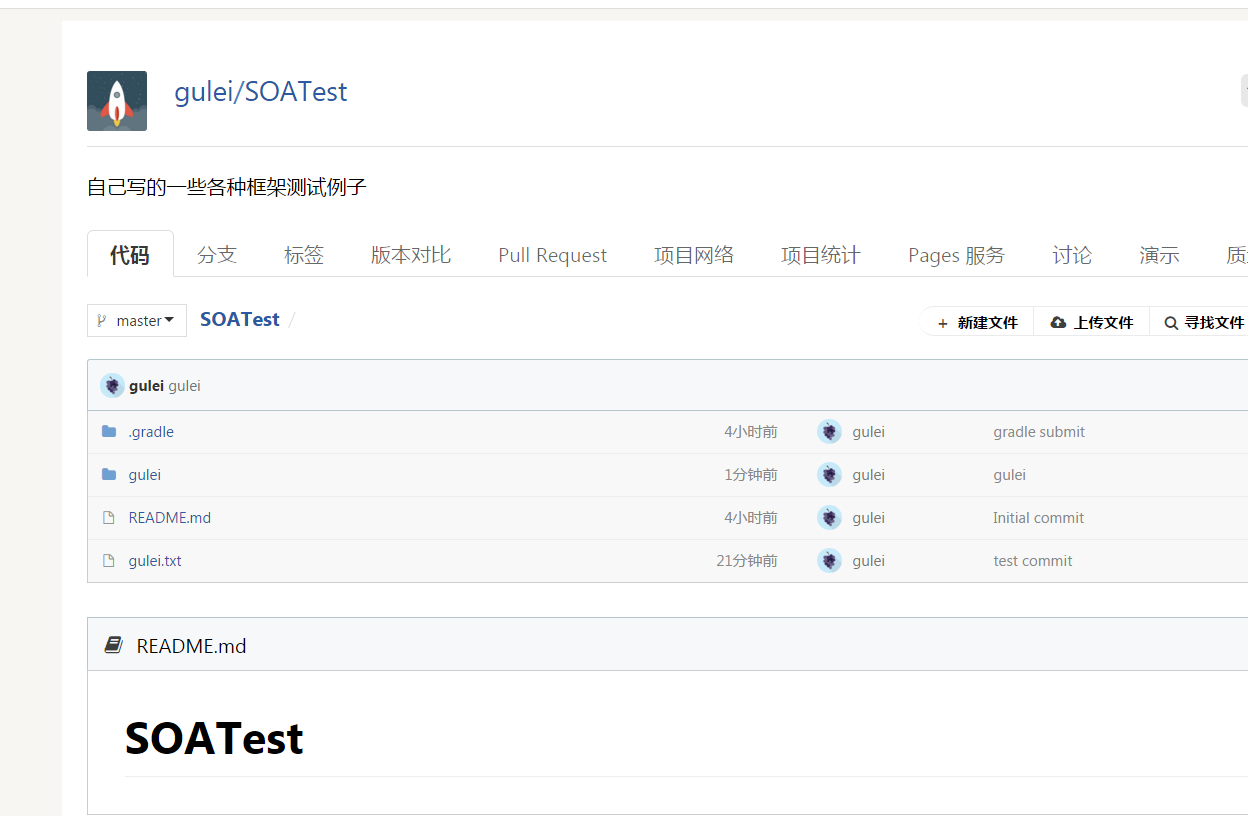Click gulei's avatar in the latest commit header
Viewport: 1248px width, 816px height.
pyautogui.click(x=112, y=384)
